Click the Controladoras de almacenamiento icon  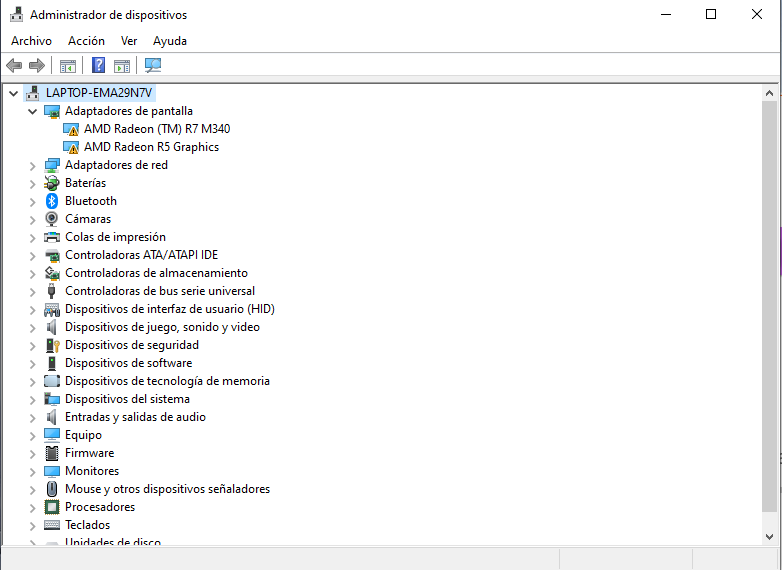[52, 273]
